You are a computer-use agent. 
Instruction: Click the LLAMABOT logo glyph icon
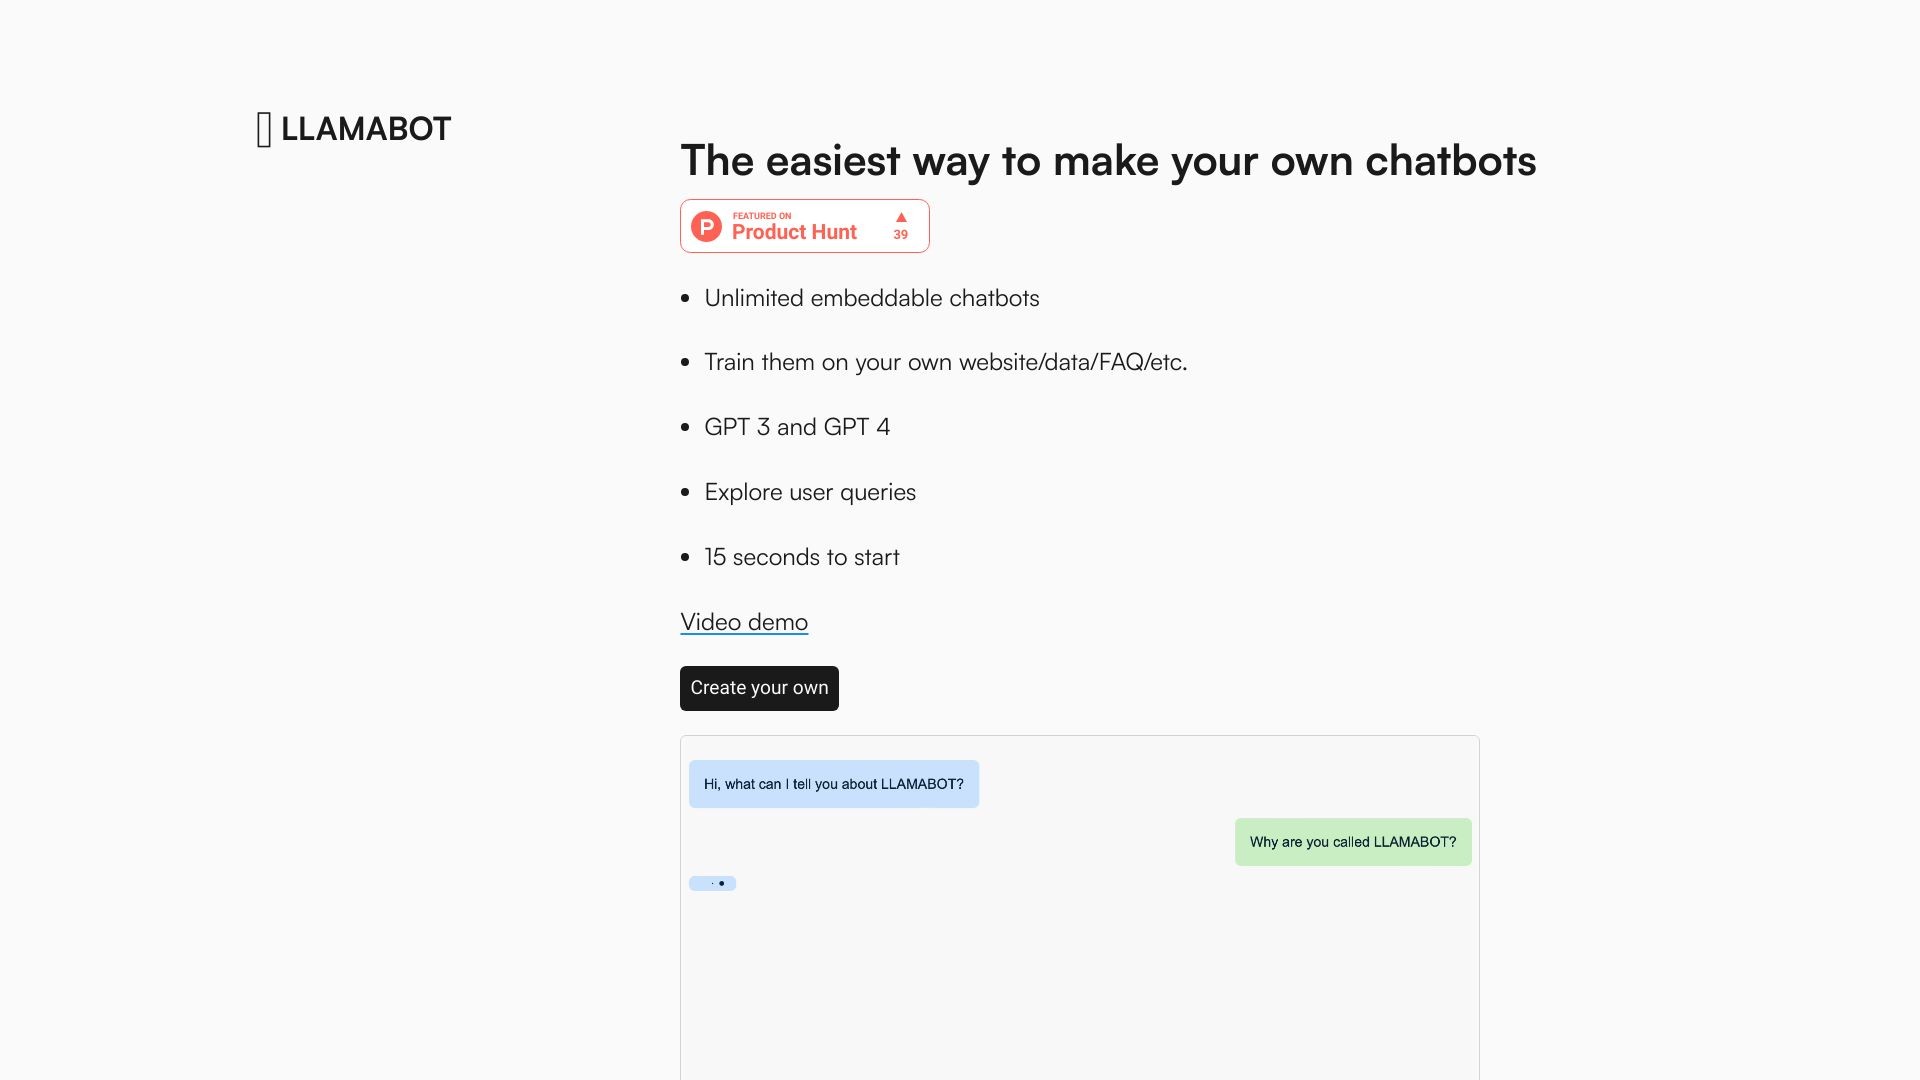tap(264, 130)
